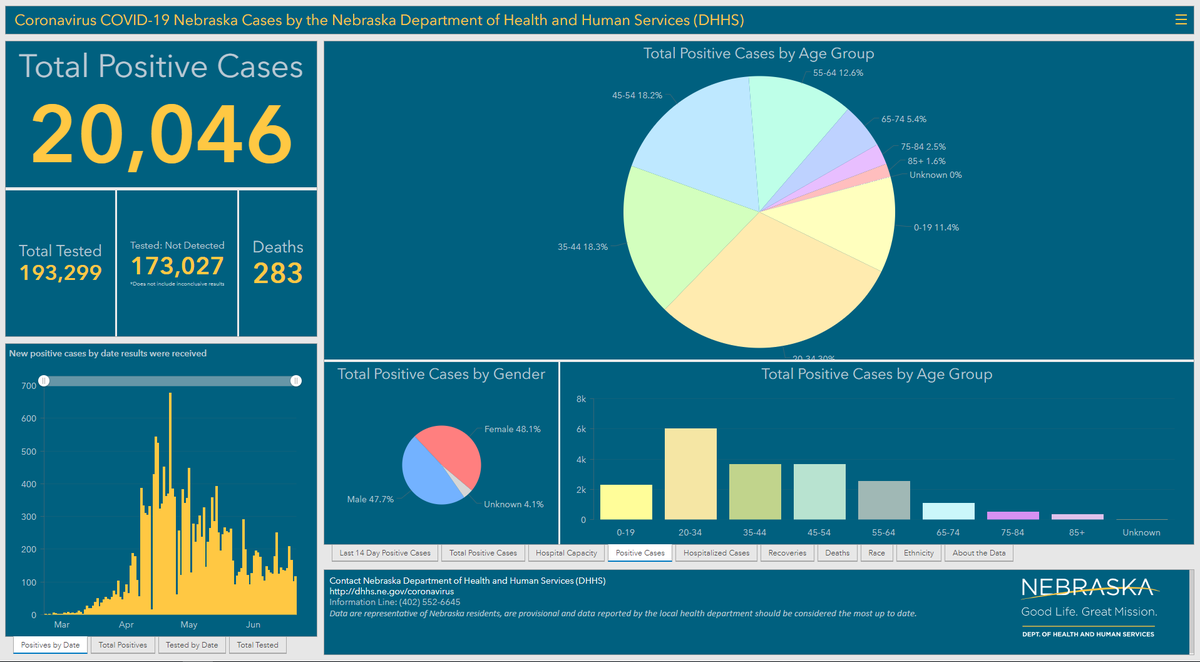
Task: Click the 45-54 bar in the age chart
Action: [x=820, y=492]
